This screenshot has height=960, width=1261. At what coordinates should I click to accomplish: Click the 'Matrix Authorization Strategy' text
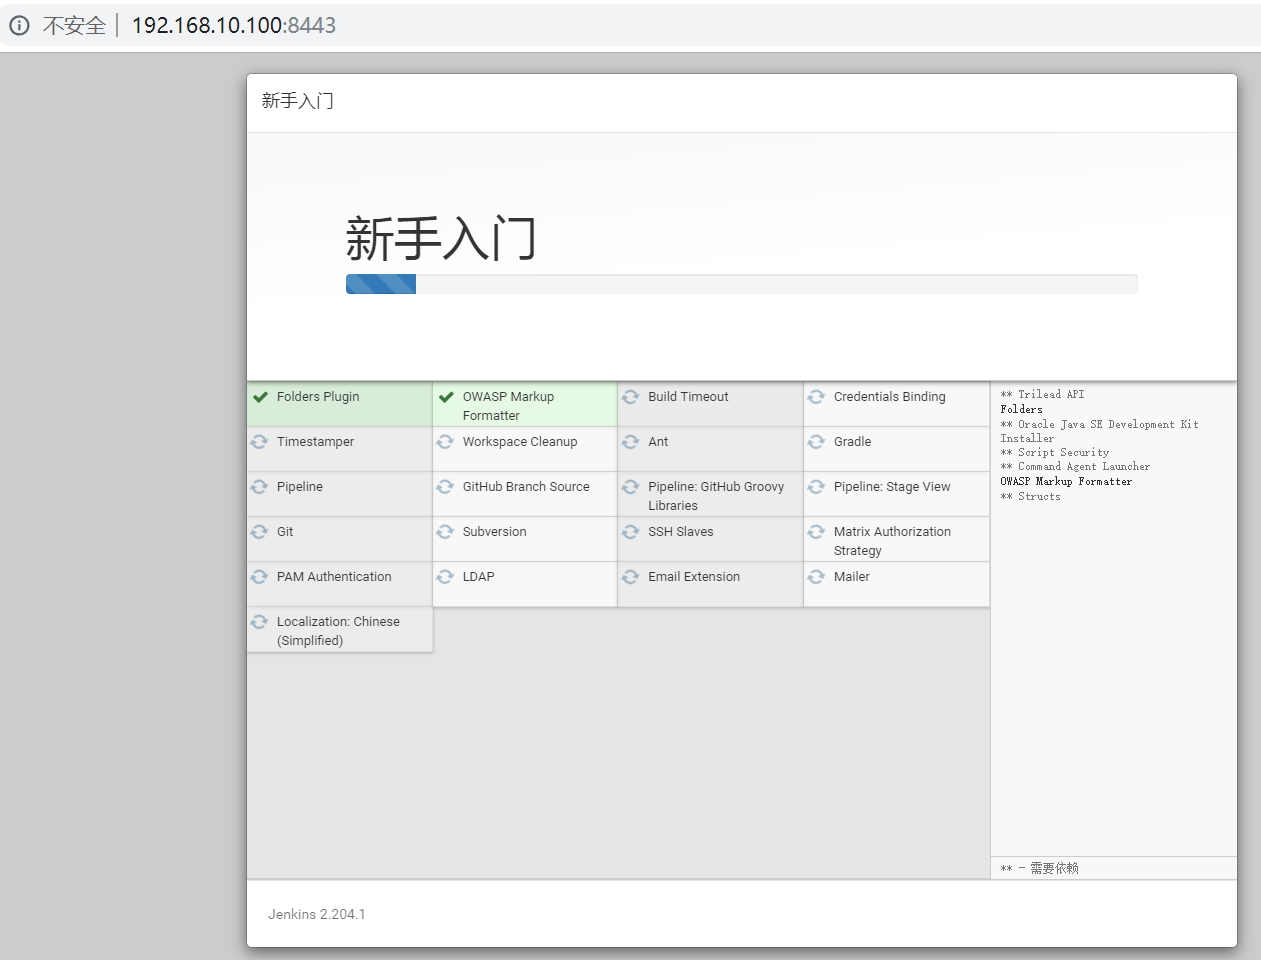click(892, 541)
